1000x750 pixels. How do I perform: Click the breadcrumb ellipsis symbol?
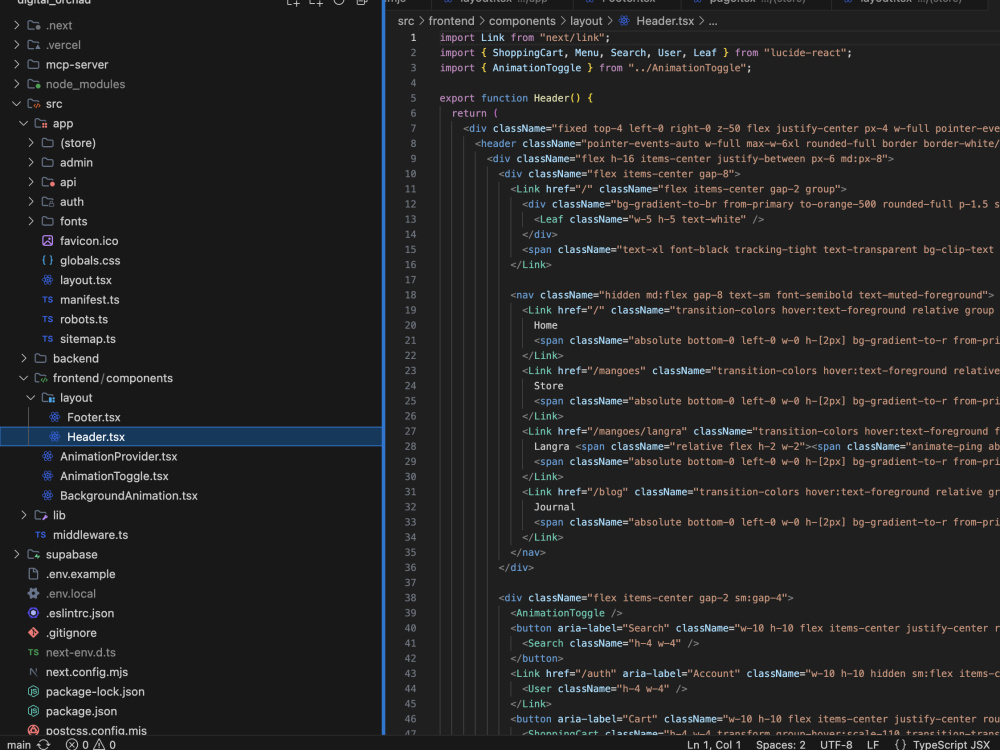tap(713, 22)
